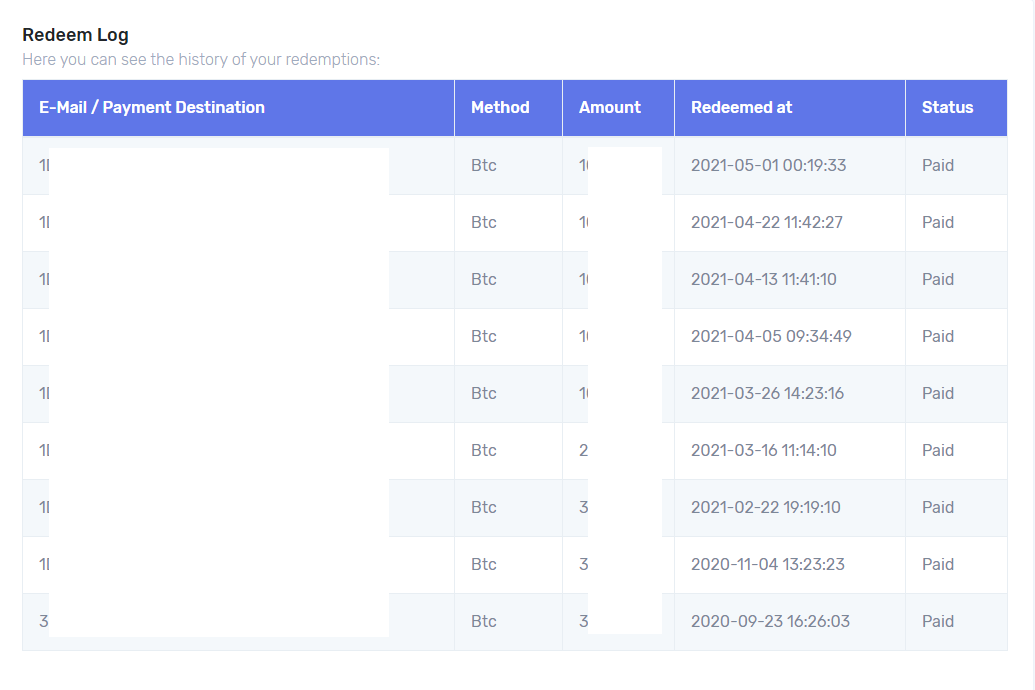Click the Method column header
The image size is (1035, 690).
tap(500, 107)
